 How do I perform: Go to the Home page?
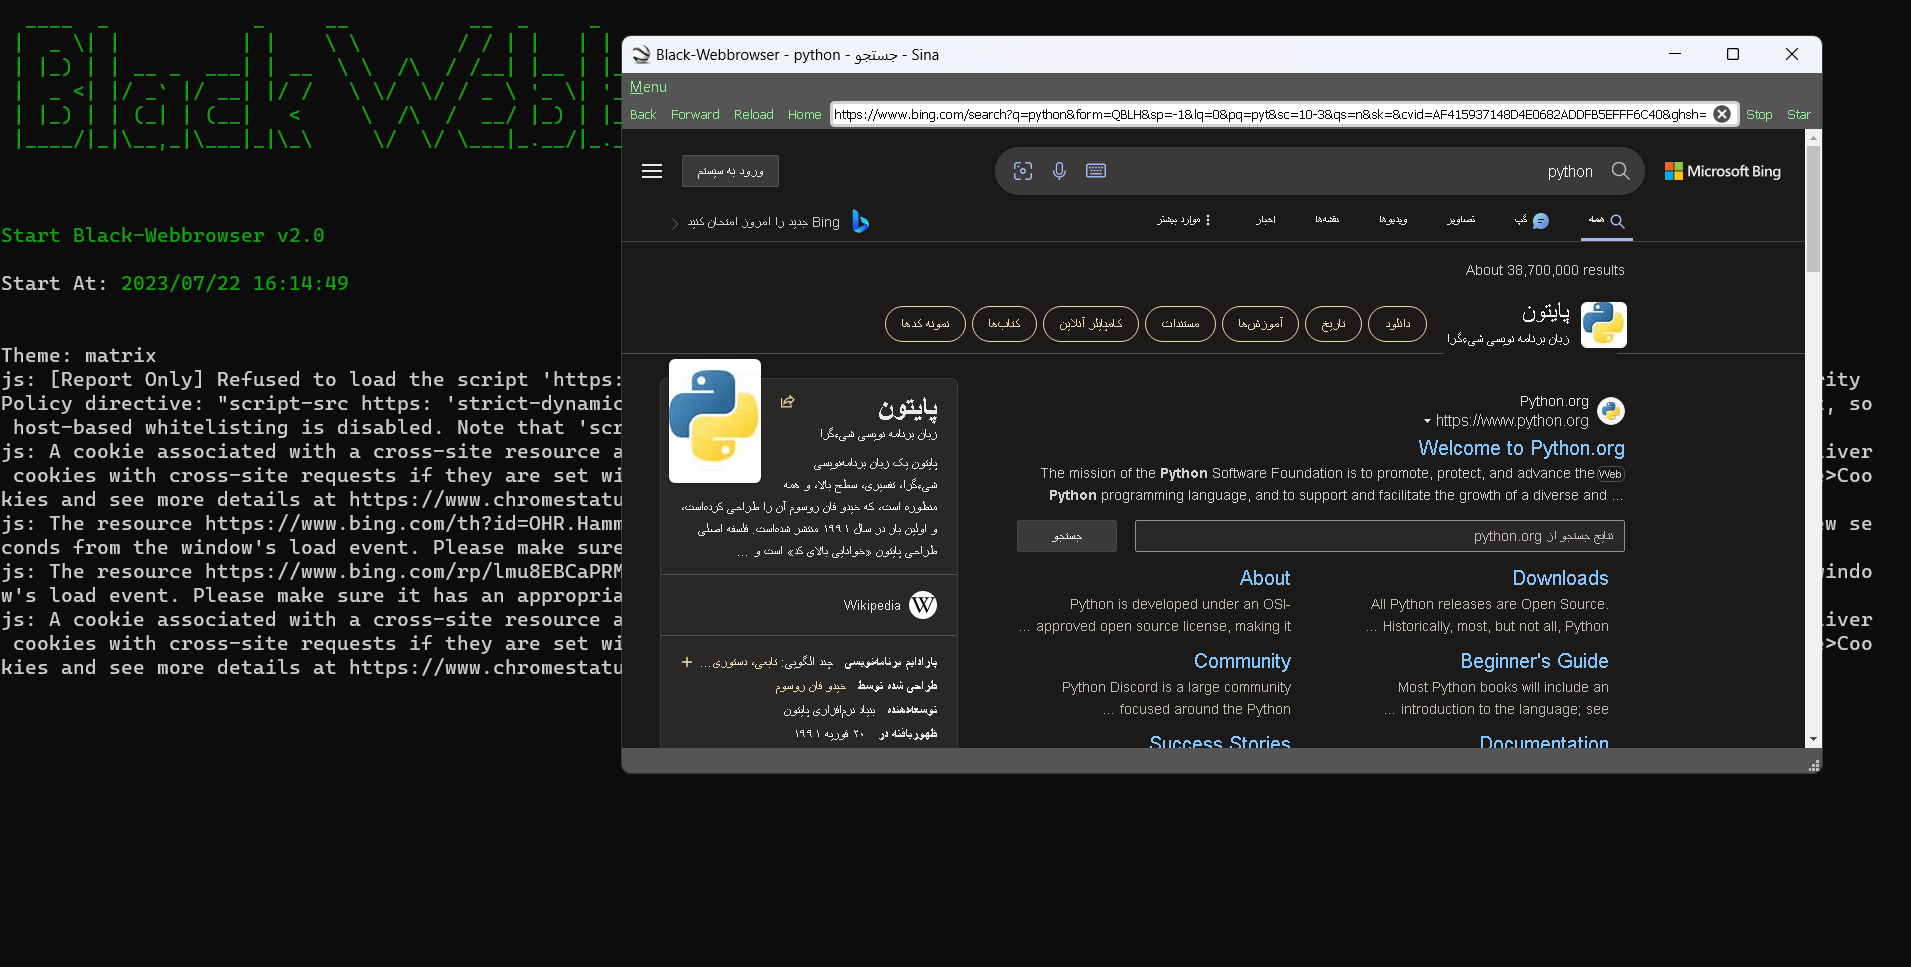pos(804,114)
